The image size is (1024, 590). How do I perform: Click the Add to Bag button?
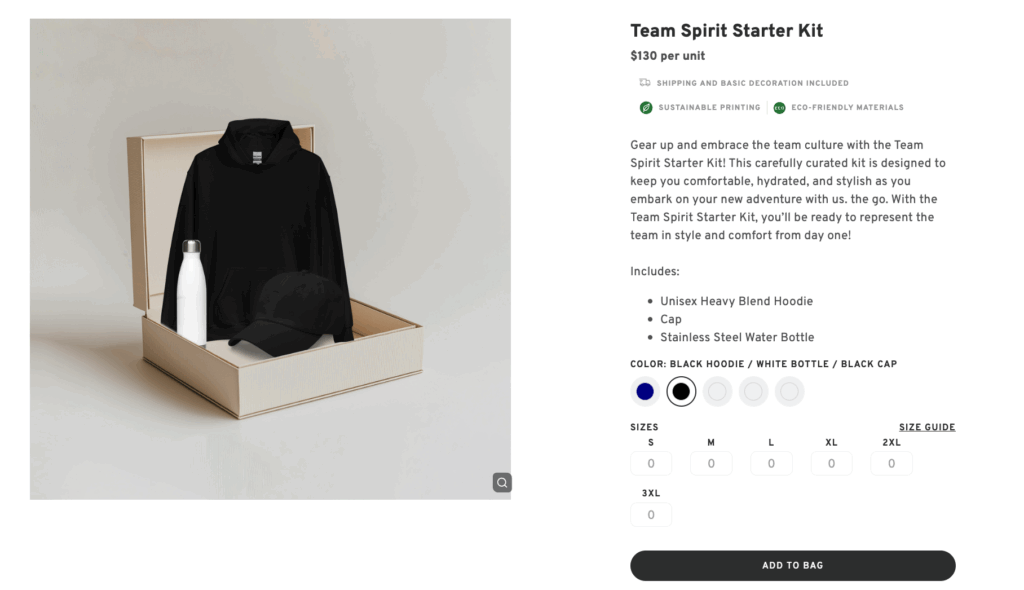[792, 565]
